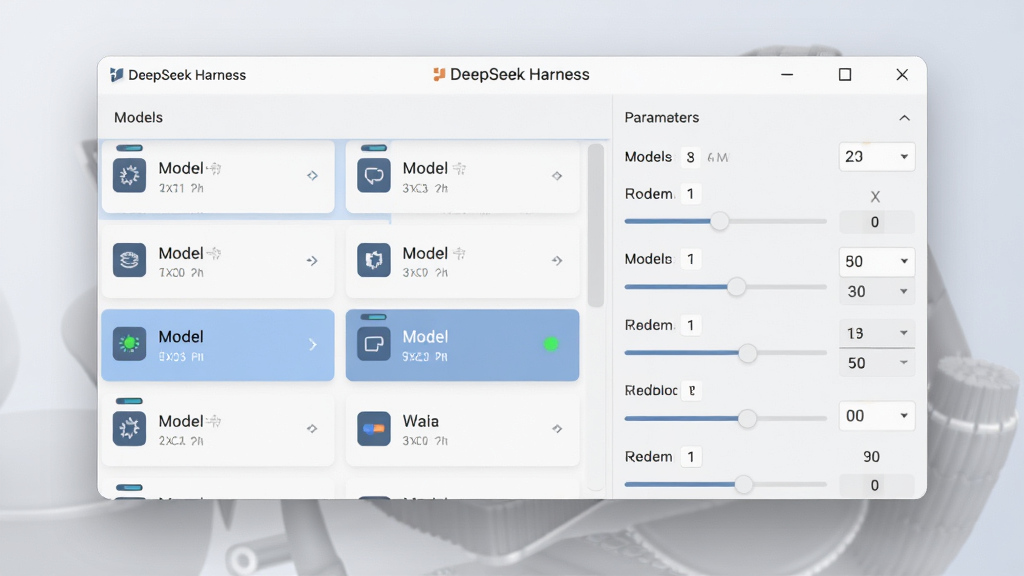1024x576 pixels.
Task: Click the models list vertical scrollbar
Action: [595, 225]
